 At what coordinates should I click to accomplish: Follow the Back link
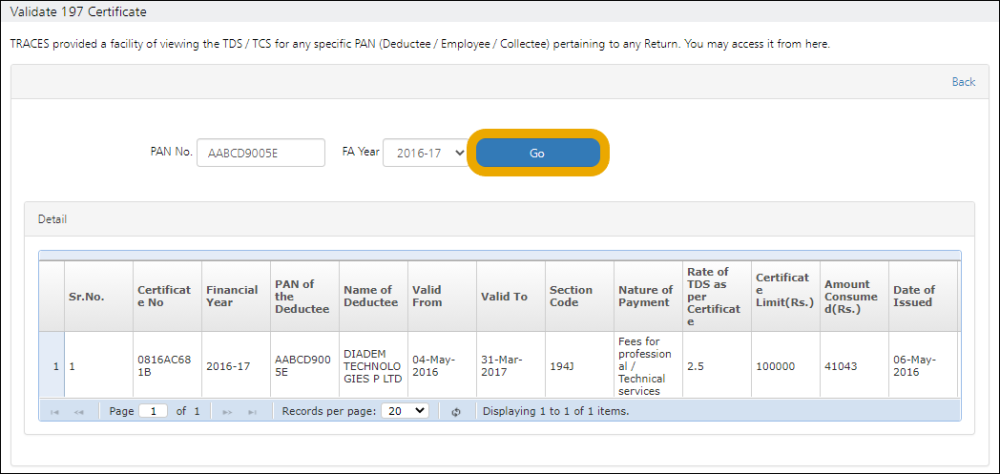[x=963, y=82]
